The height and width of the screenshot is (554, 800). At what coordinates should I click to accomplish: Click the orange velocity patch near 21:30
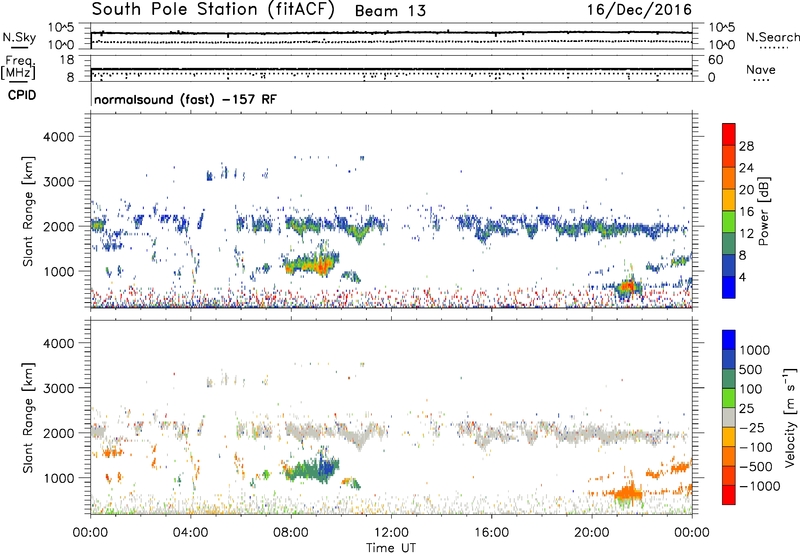point(627,493)
